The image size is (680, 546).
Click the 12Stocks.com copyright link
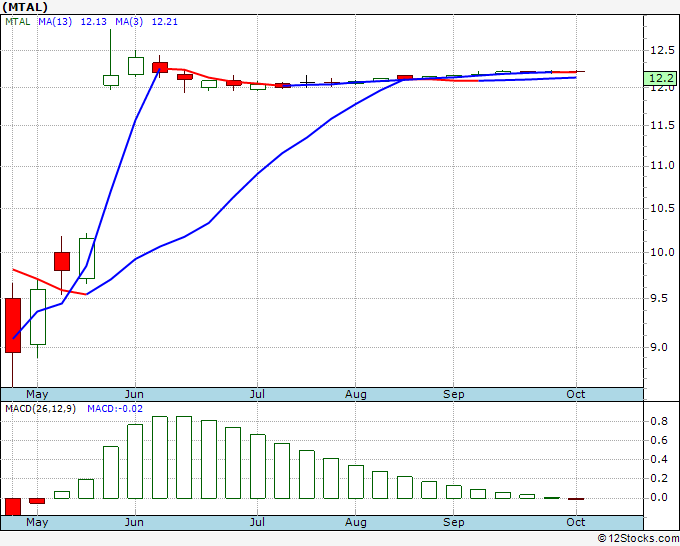[x=638, y=538]
